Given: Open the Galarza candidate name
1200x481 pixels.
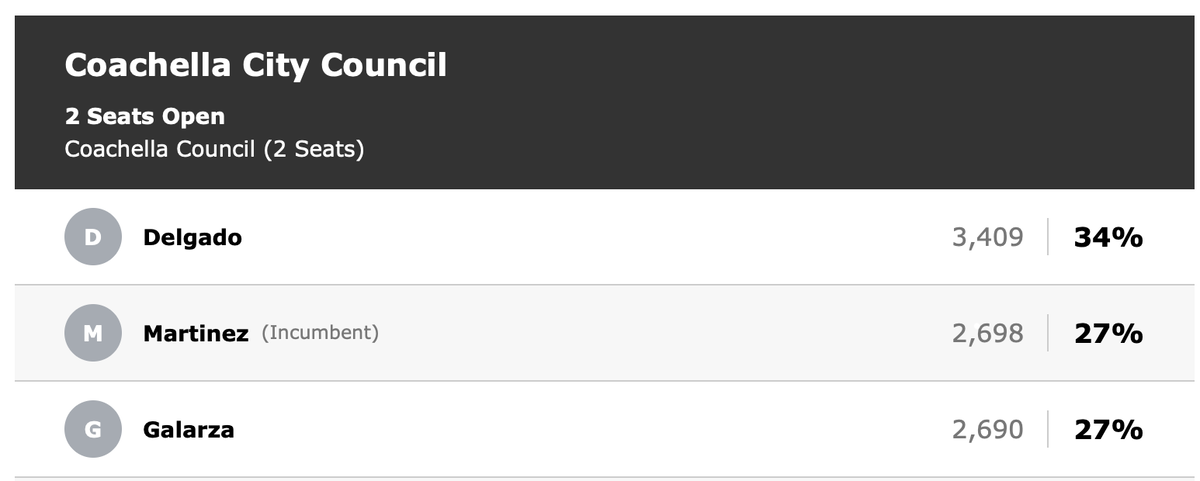Looking at the screenshot, I should [189, 429].
